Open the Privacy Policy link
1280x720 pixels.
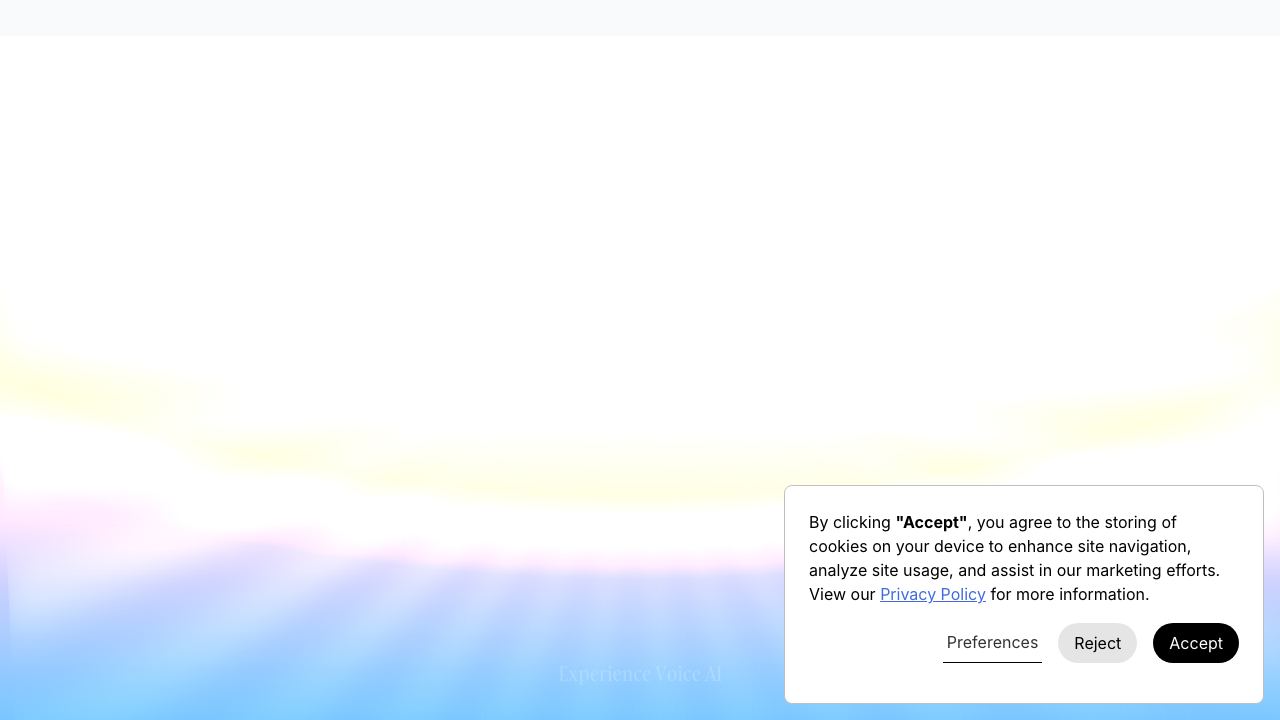pyautogui.click(x=933, y=594)
